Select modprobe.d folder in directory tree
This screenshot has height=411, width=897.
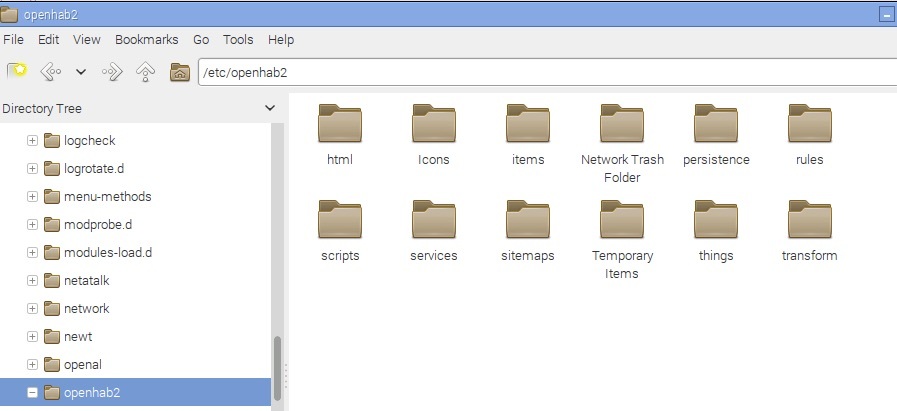[x=88, y=224]
